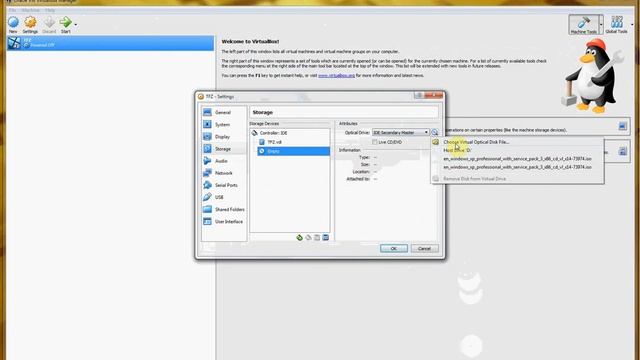Image resolution: width=640 pixels, height=360 pixels.
Task: Open the General settings category
Action: (x=224, y=112)
